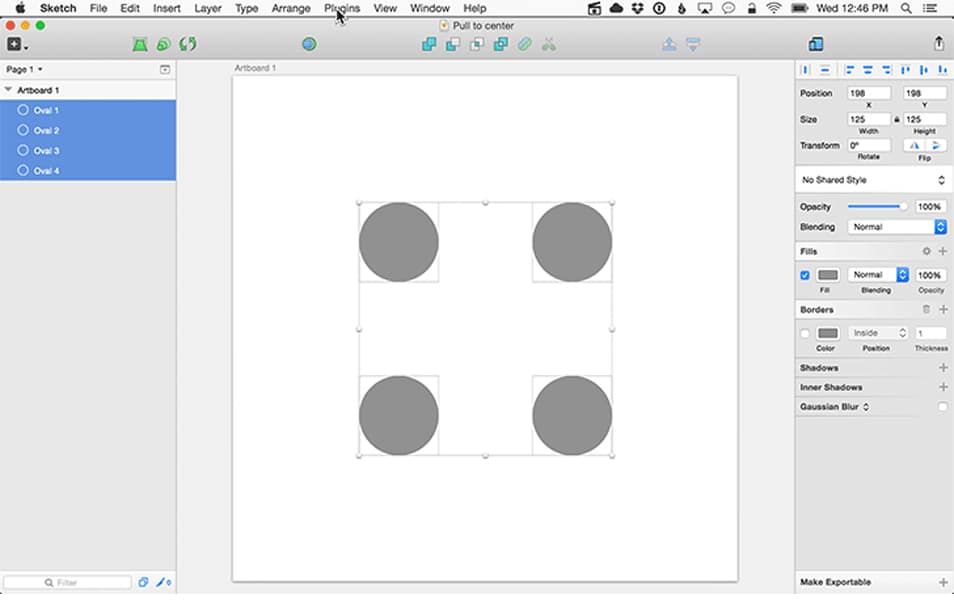Delete border using trash icon
Screen dimensions: 954x600
click(x=926, y=310)
